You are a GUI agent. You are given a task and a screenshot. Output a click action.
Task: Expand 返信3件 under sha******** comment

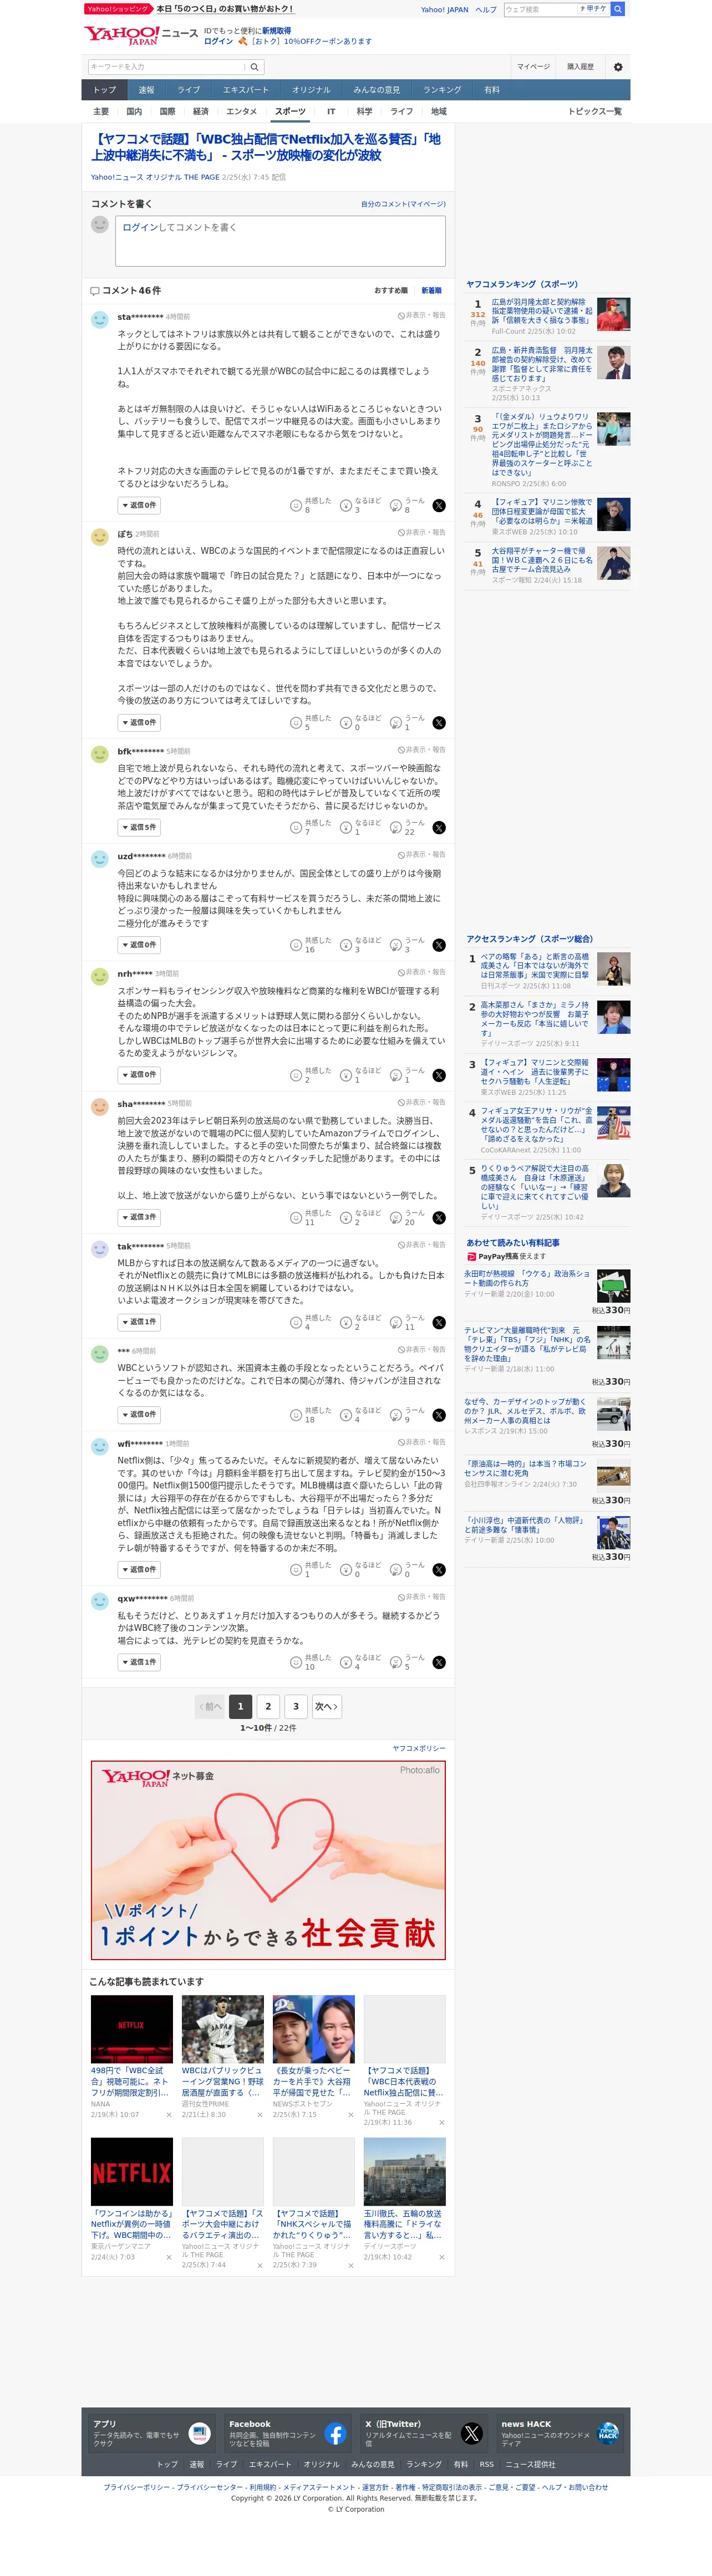click(139, 1218)
